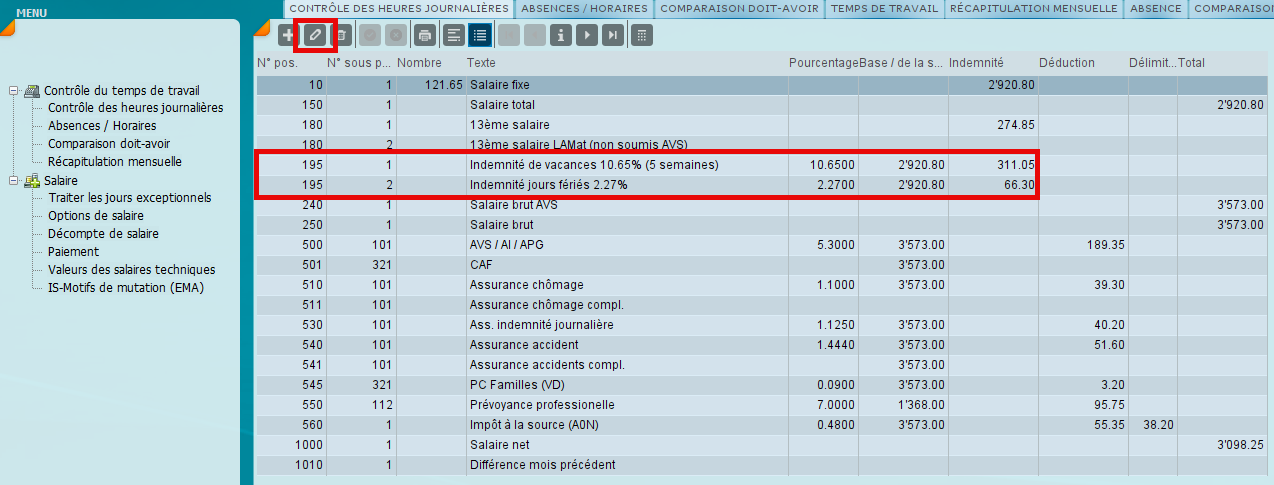
Task: Go to next record arrow icon
Action: click(x=587, y=35)
